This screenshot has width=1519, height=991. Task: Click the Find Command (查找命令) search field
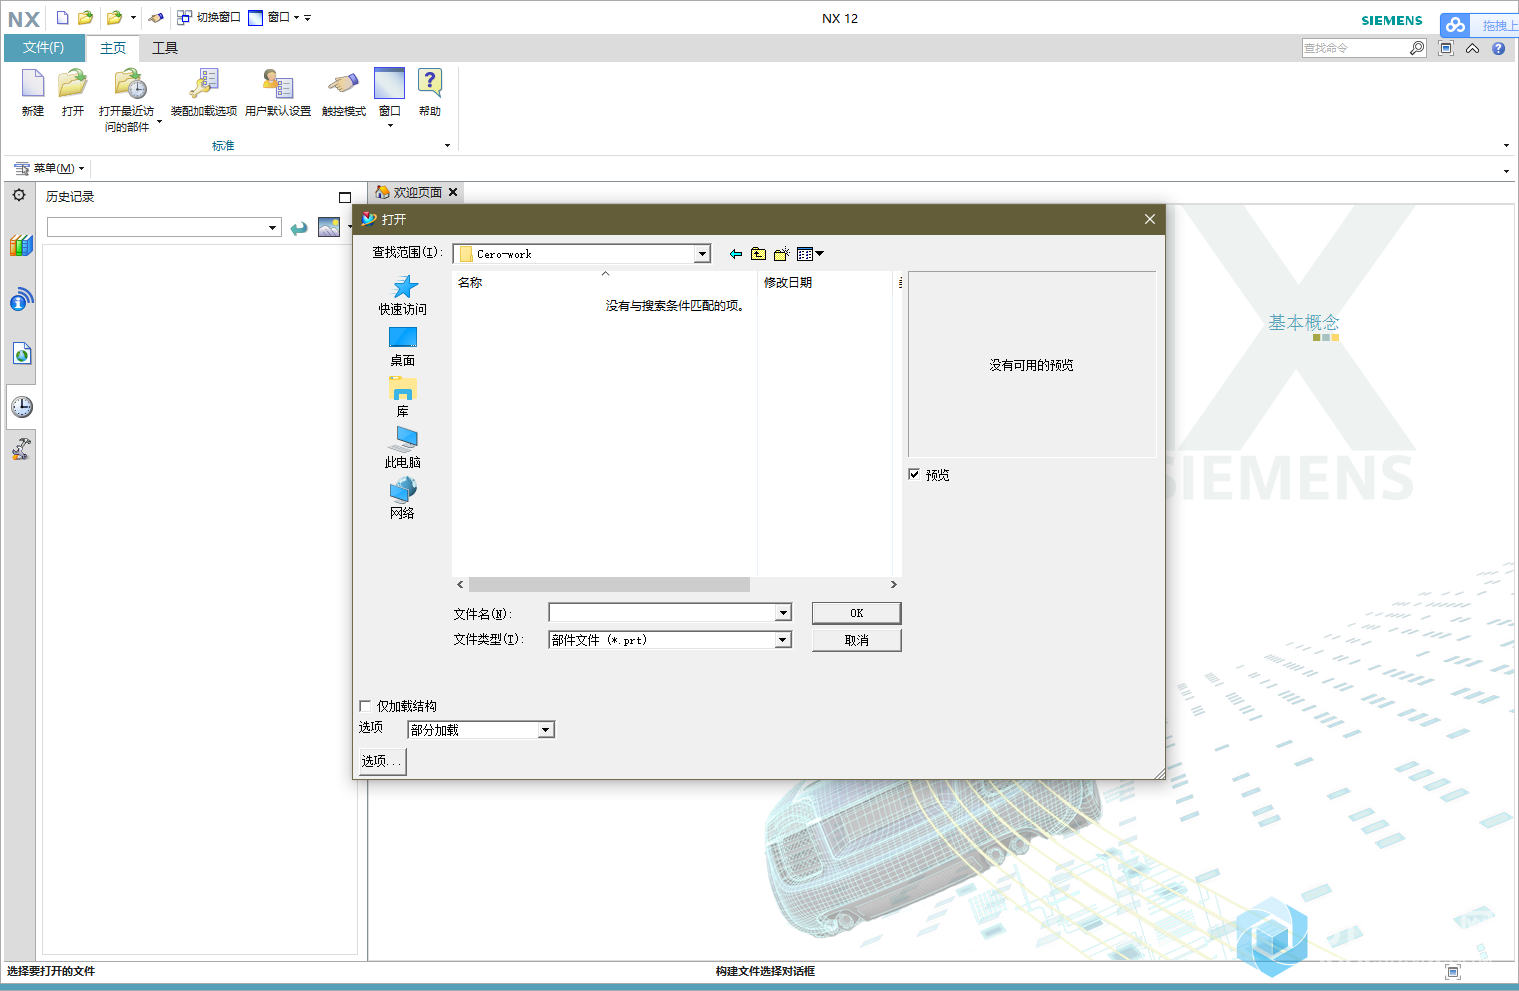coord(1355,48)
